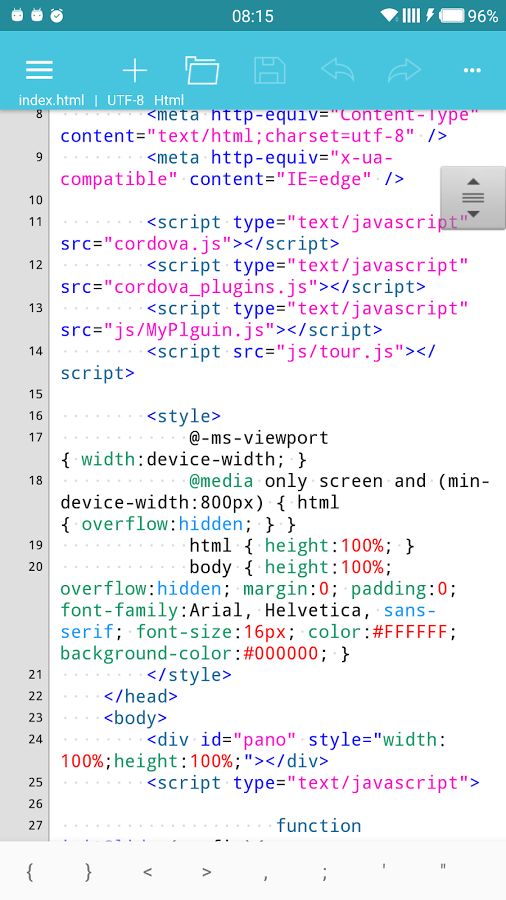The image size is (506, 900).
Task: Insert a closing curly brace symbol
Action: click(x=88, y=872)
